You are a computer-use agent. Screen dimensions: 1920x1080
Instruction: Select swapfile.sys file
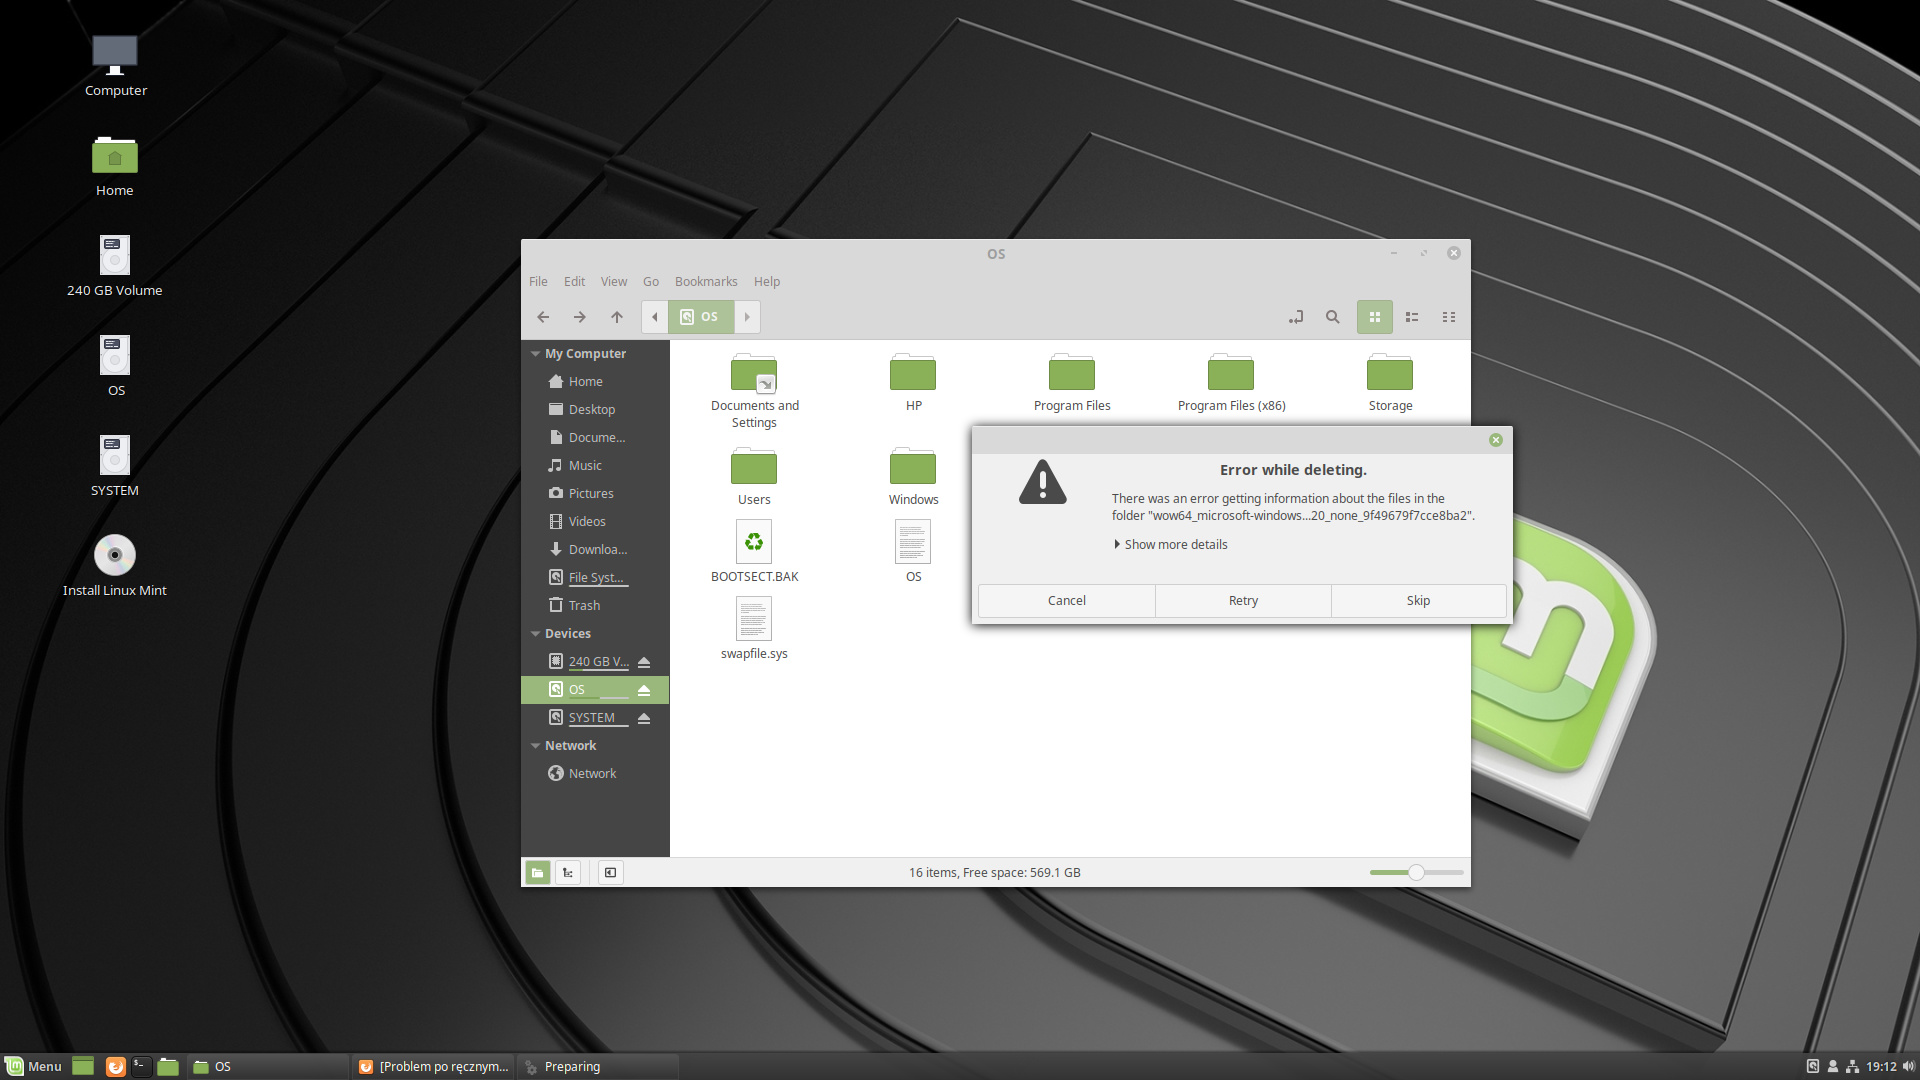pos(754,628)
